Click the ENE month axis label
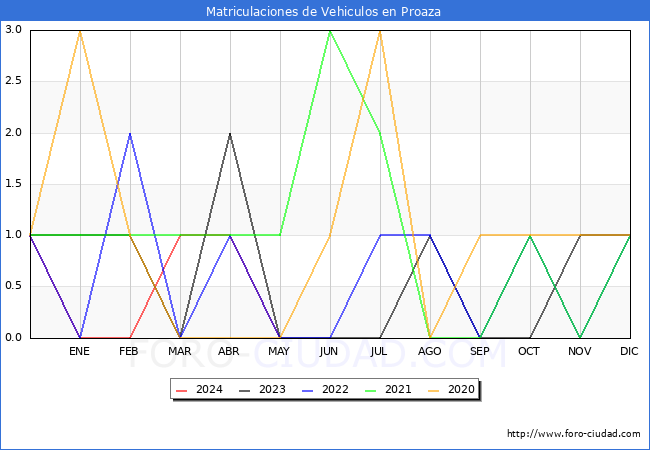Image resolution: width=650 pixels, height=450 pixels. tap(79, 351)
